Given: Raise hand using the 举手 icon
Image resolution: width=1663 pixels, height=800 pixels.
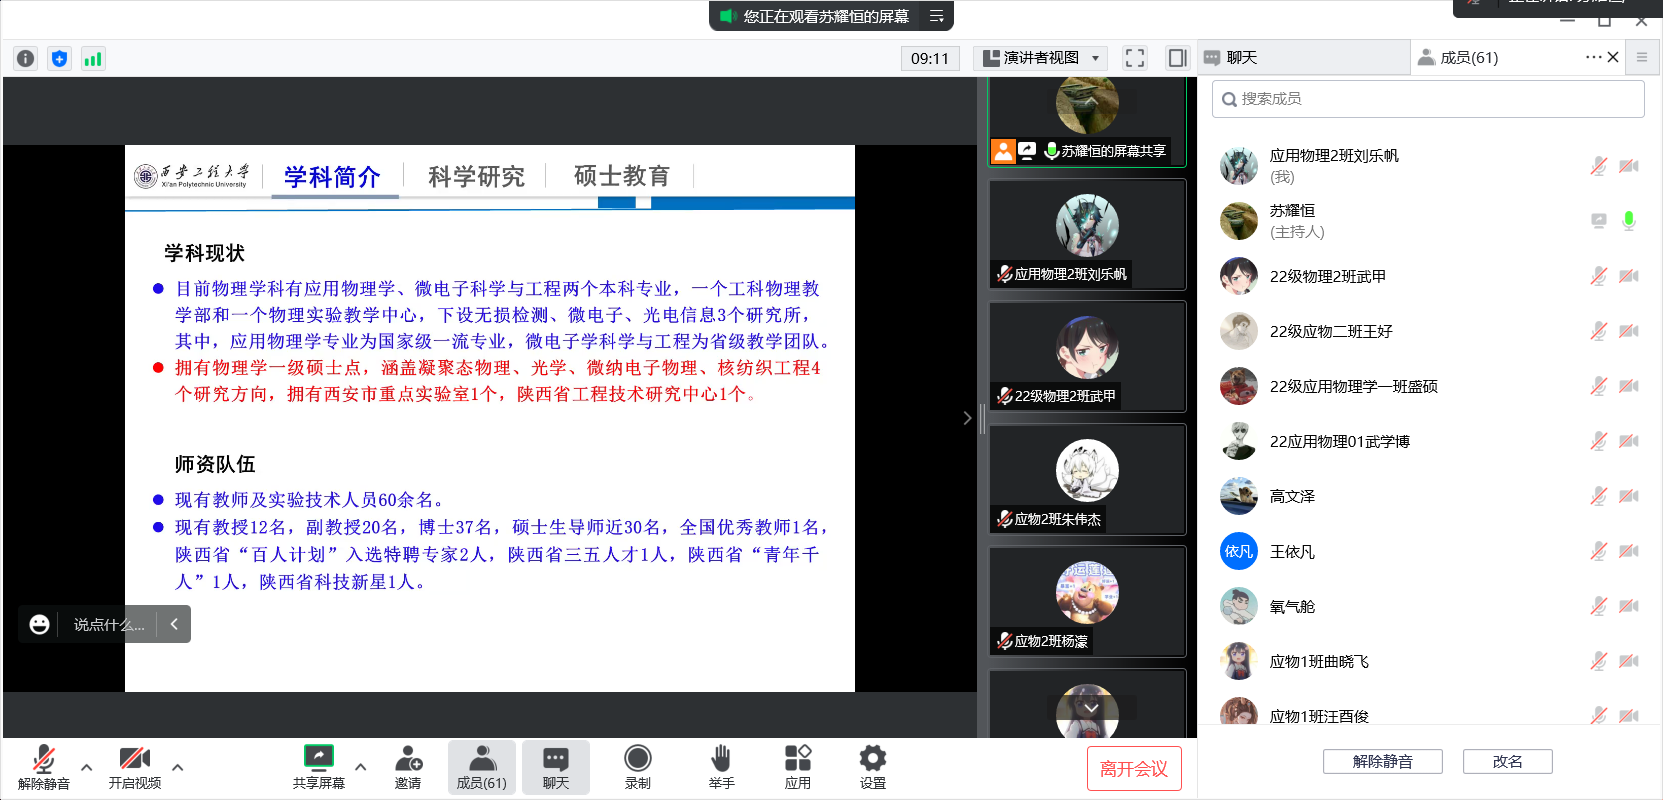Looking at the screenshot, I should pos(721,767).
